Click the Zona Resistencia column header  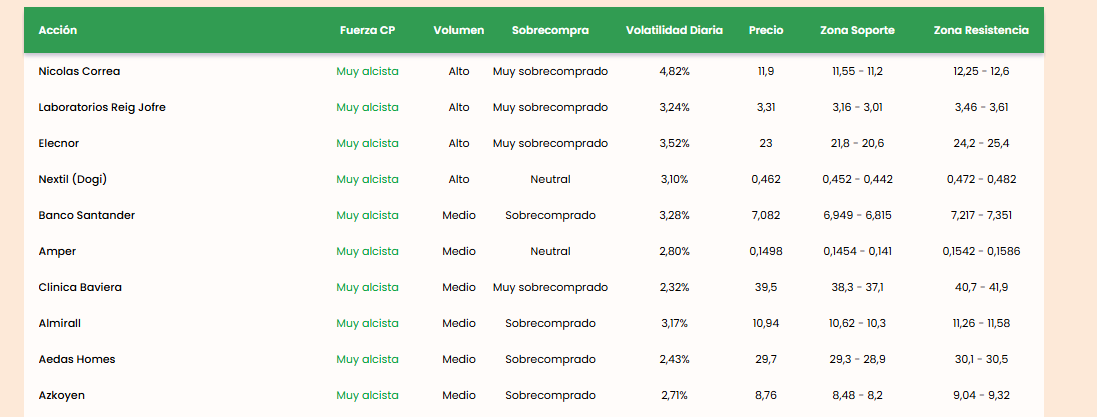point(981,30)
